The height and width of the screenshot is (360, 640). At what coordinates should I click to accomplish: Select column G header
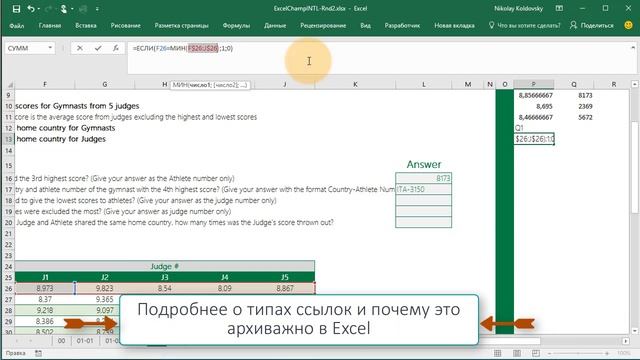(104, 84)
